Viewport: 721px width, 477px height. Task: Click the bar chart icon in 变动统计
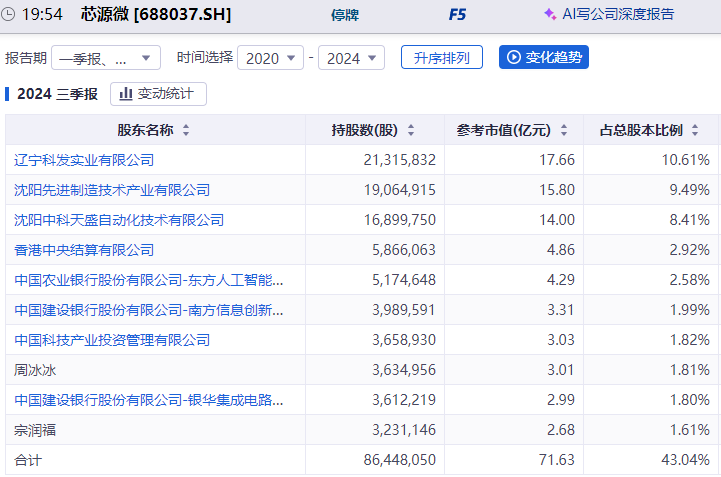click(x=126, y=94)
